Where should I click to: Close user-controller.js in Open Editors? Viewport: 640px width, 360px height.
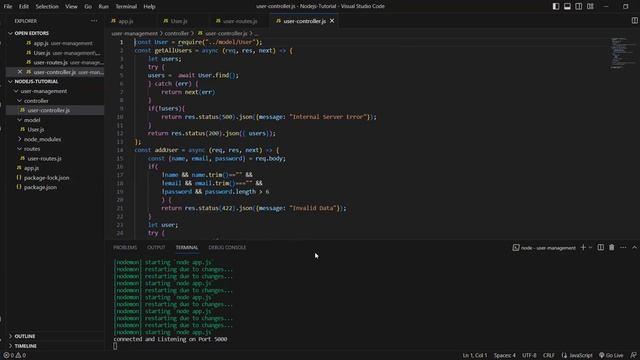pyautogui.click(x=20, y=72)
